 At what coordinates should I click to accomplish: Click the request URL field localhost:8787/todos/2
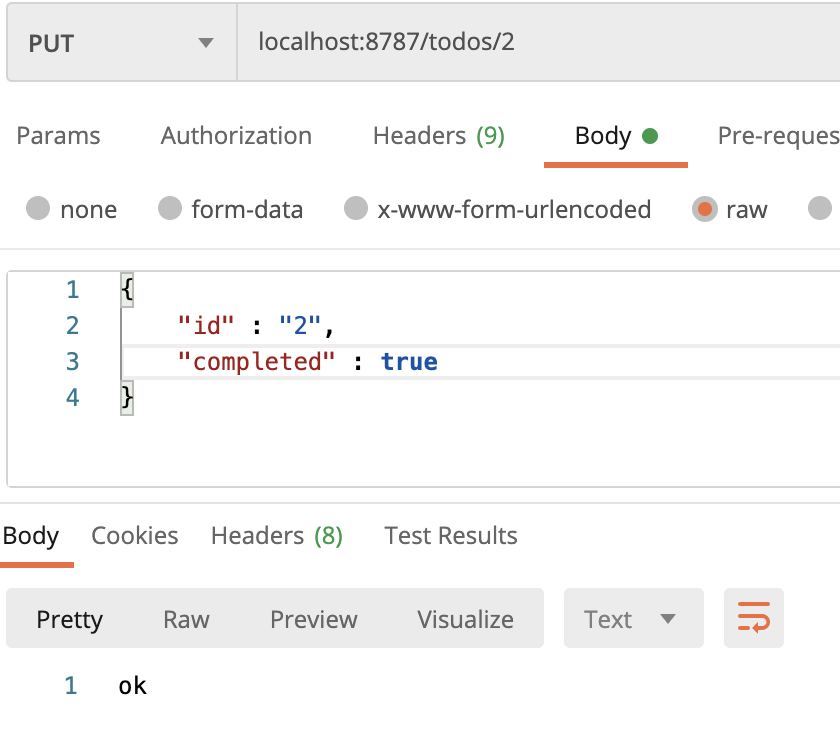(538, 43)
